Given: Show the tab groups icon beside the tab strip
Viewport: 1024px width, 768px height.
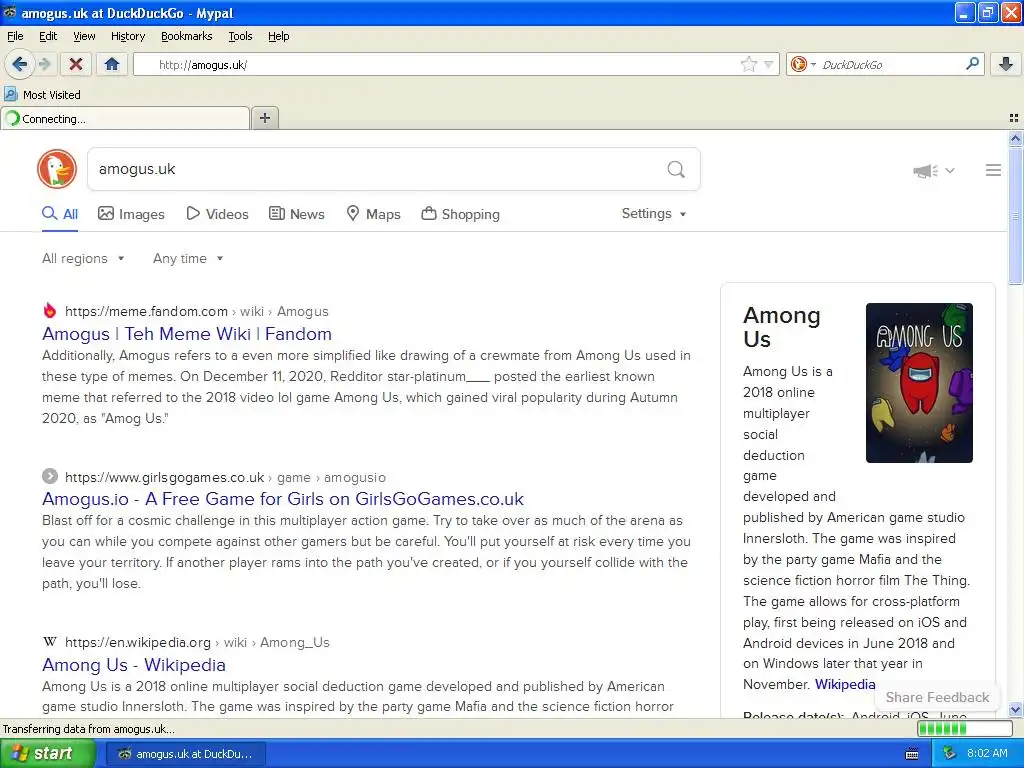Looking at the screenshot, I should [x=1014, y=118].
